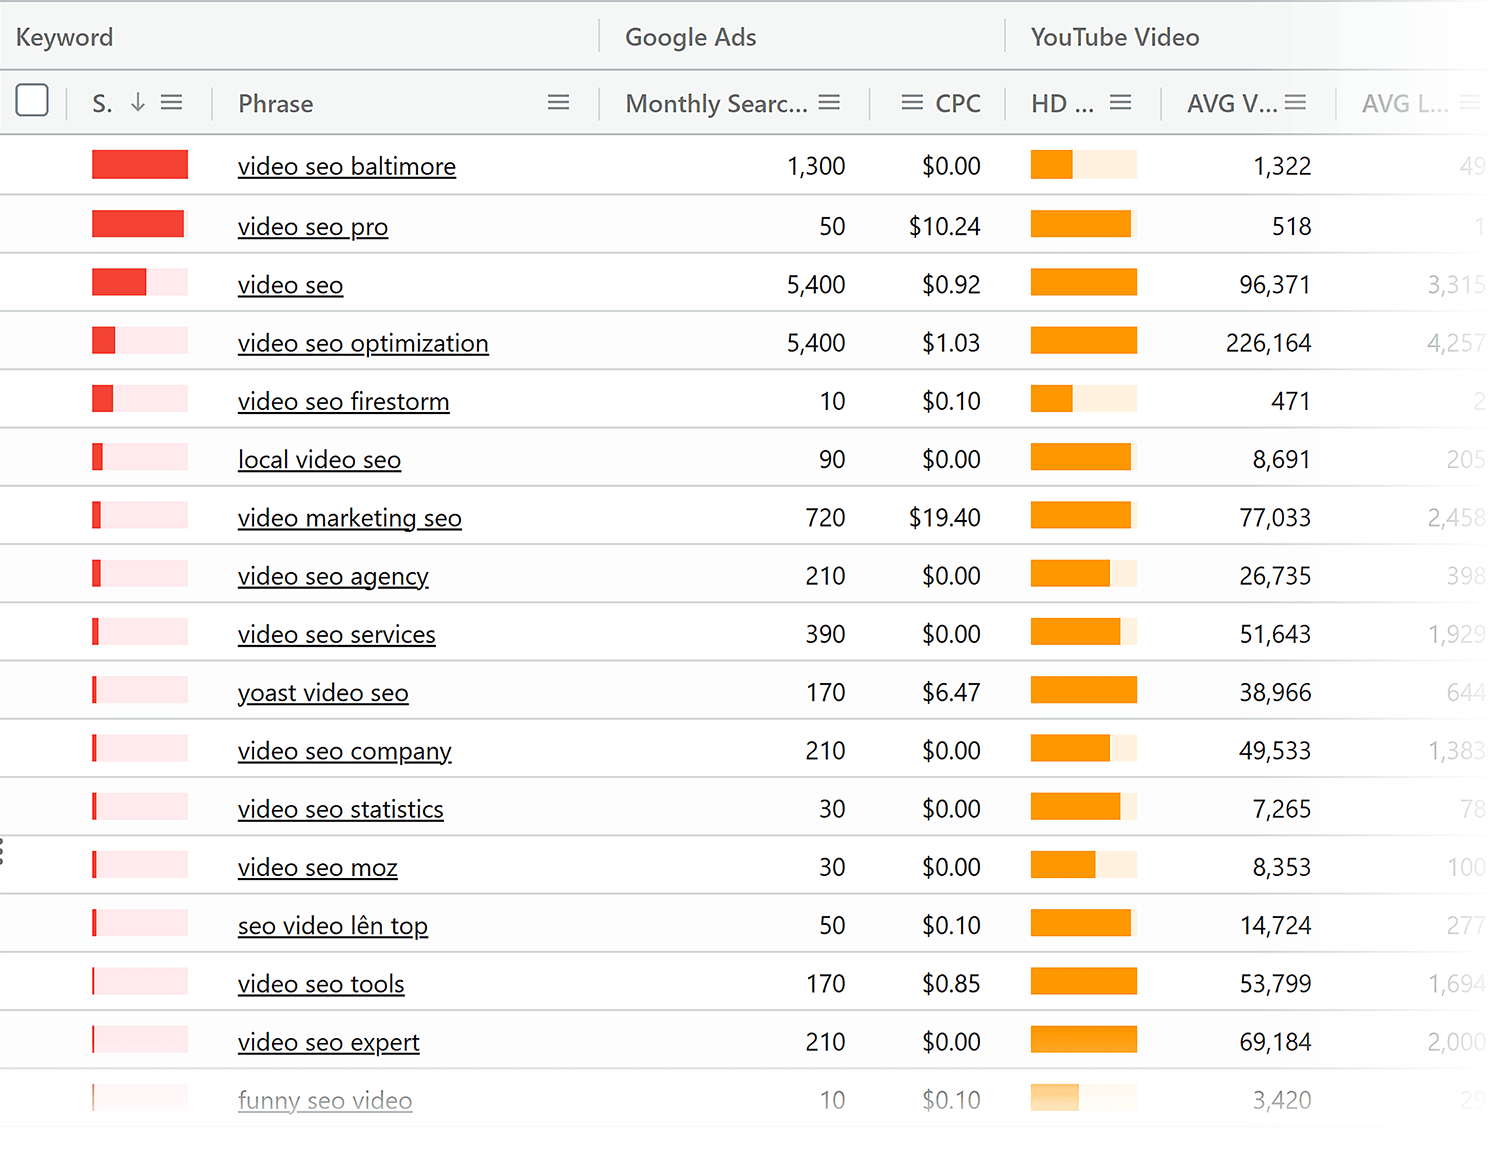Open the Monthly Search column menu icon

tap(829, 103)
